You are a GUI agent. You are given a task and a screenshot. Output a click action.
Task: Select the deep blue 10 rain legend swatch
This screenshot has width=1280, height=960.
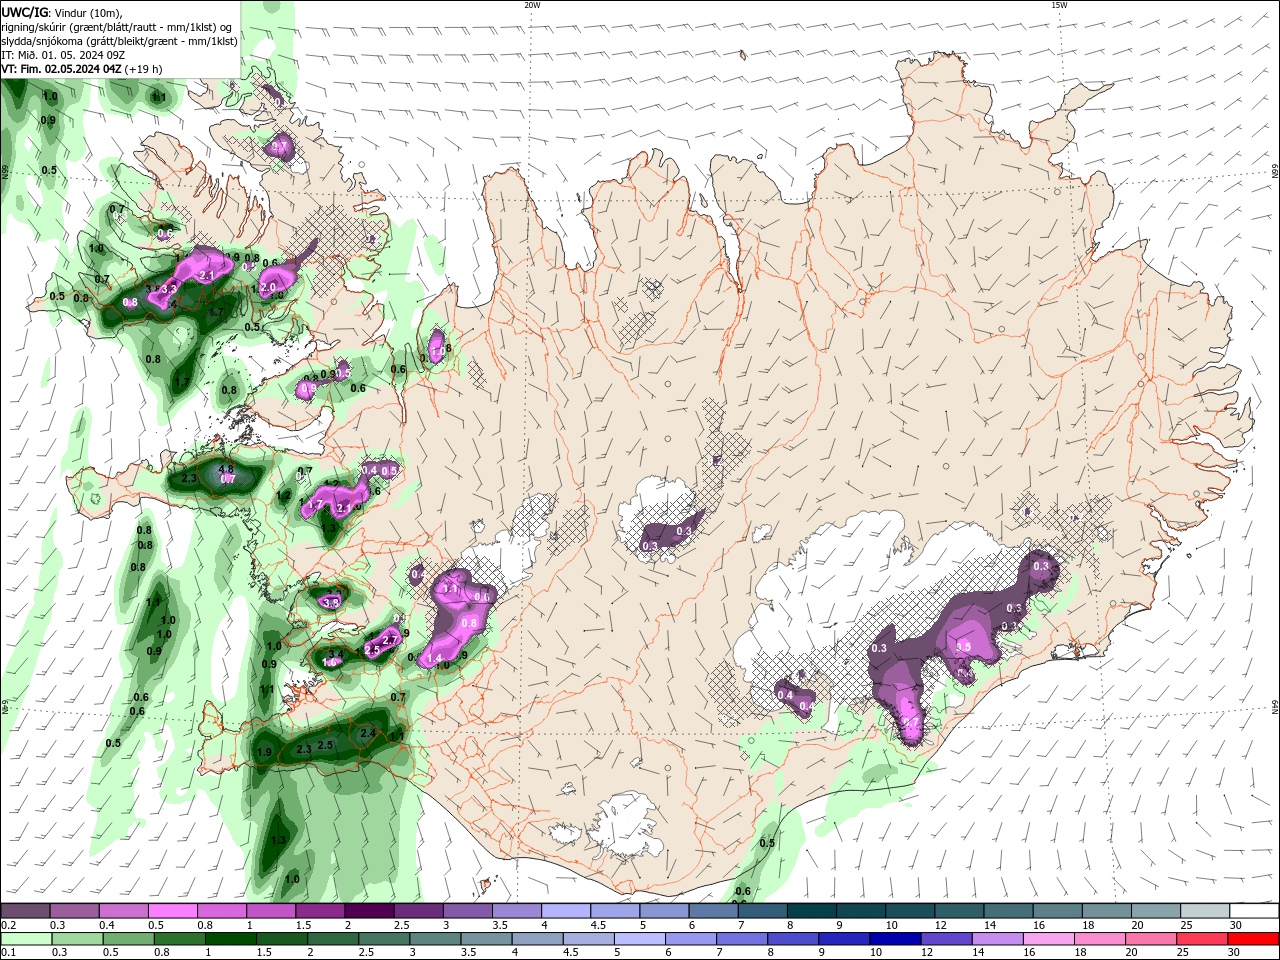[x=897, y=939]
